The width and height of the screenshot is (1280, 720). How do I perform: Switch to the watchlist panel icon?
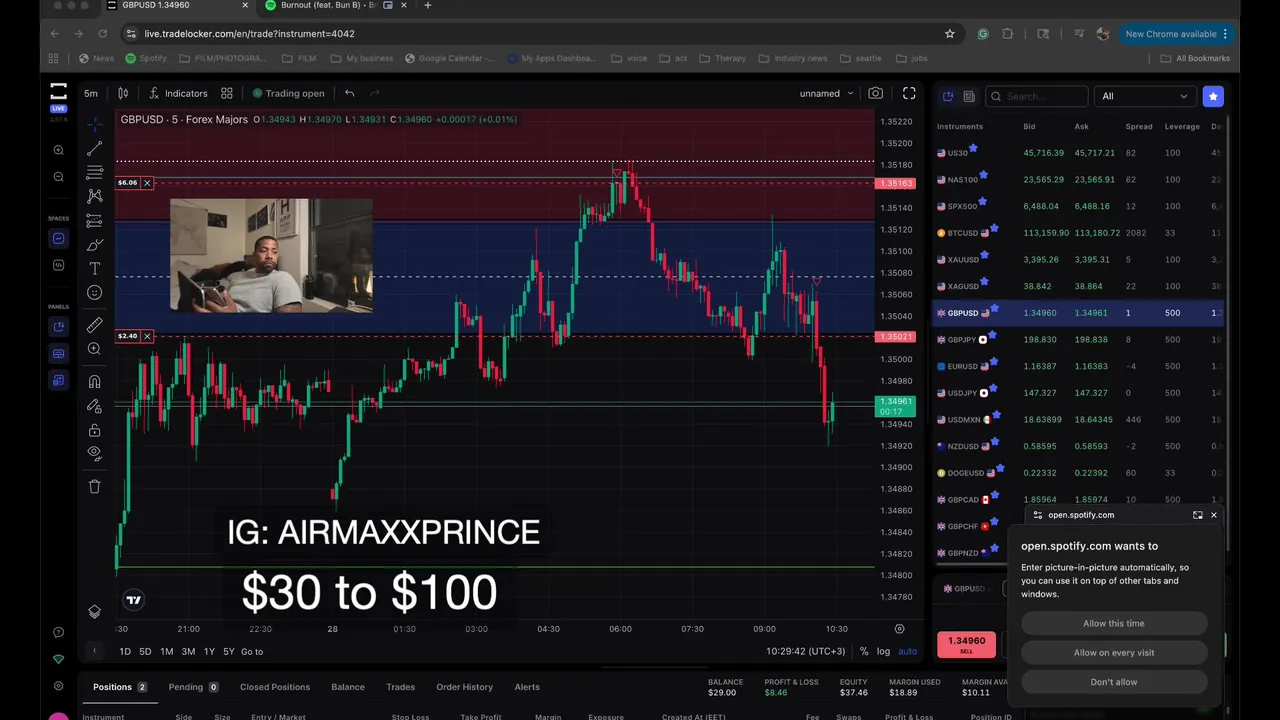pos(948,96)
